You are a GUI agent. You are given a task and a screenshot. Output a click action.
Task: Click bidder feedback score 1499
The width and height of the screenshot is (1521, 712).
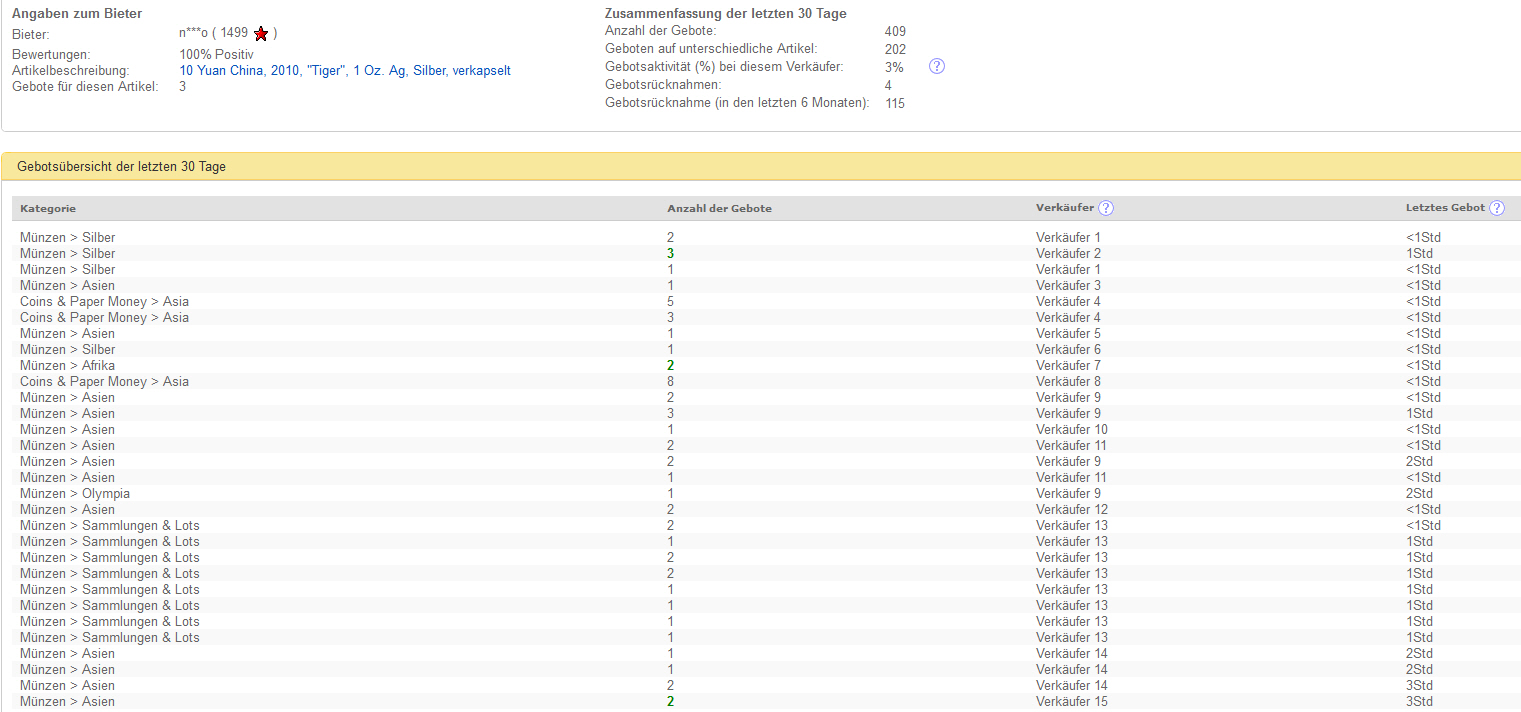click(234, 33)
